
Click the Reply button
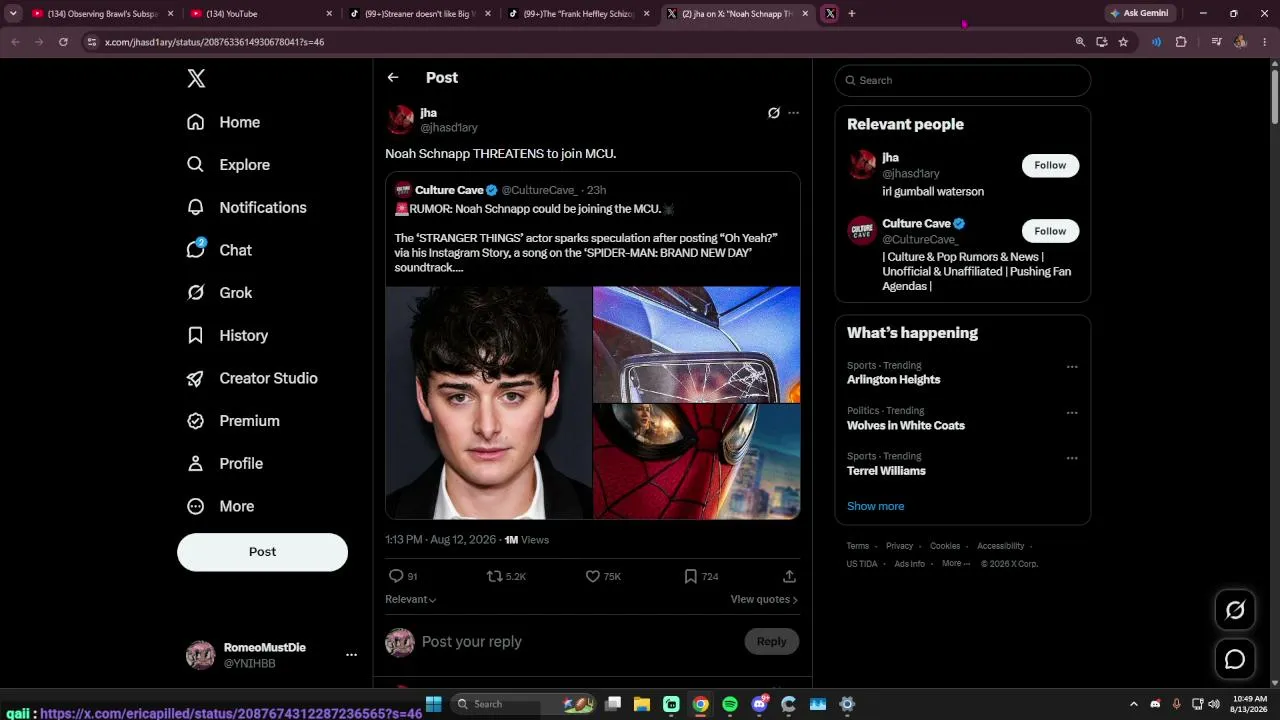point(771,642)
